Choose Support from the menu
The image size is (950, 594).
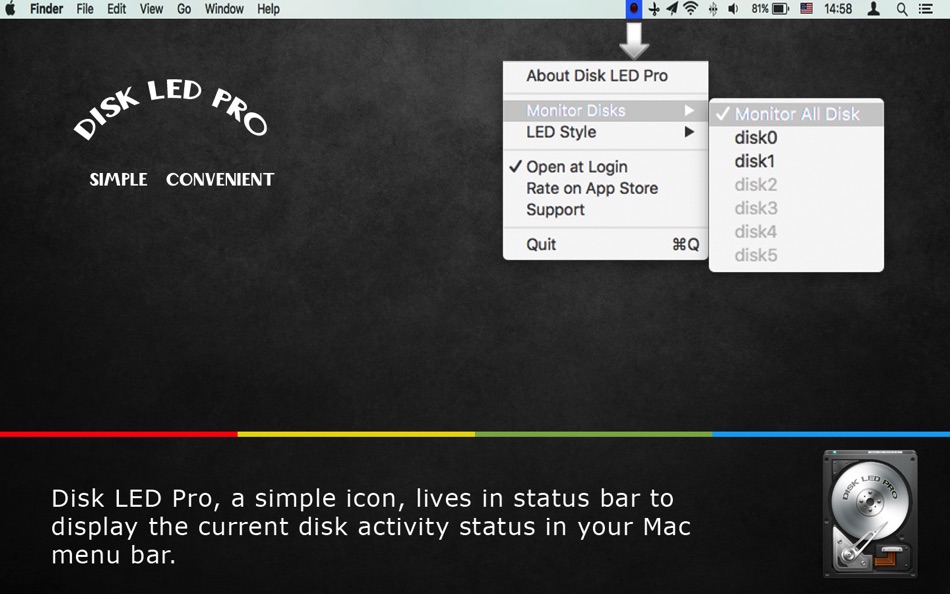(605, 210)
